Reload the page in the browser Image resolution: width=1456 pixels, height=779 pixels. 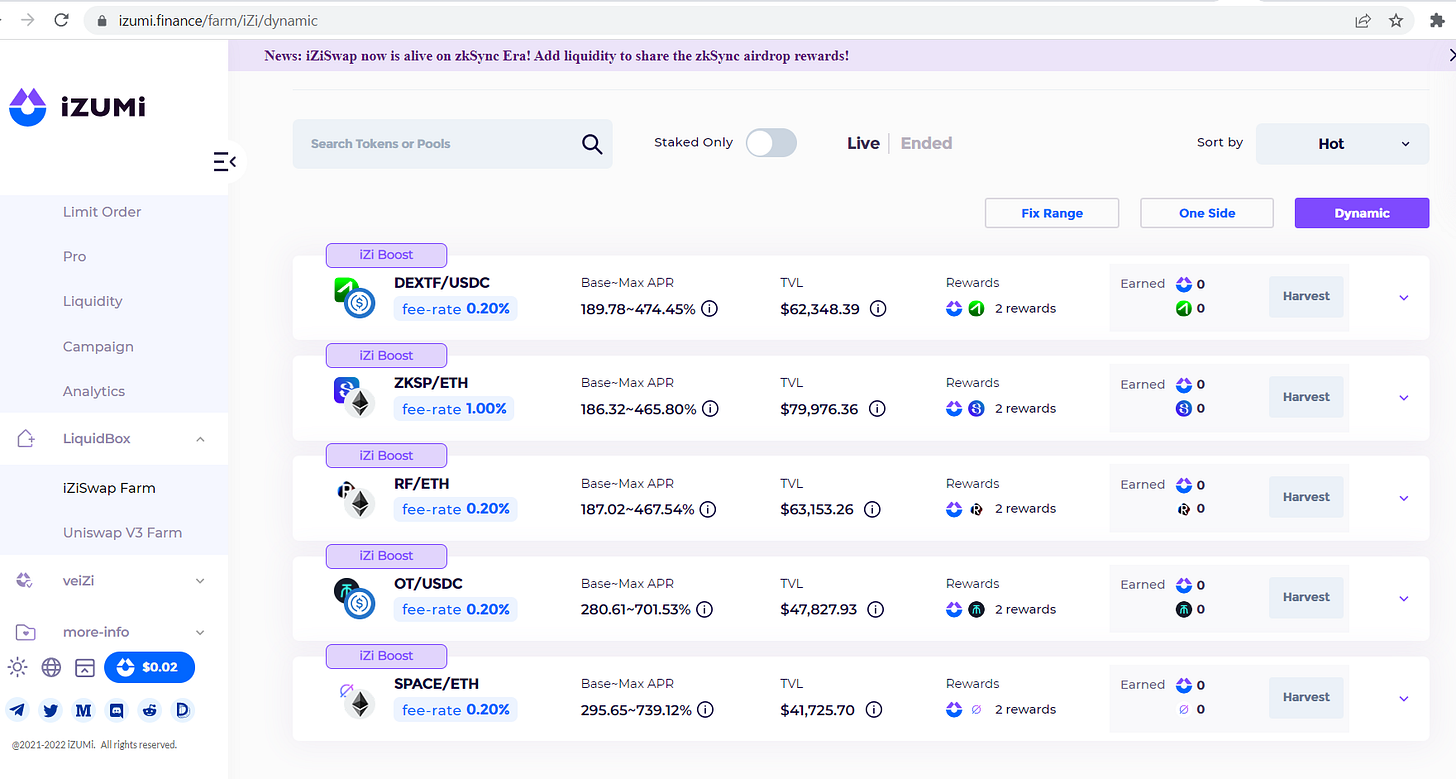coord(61,20)
